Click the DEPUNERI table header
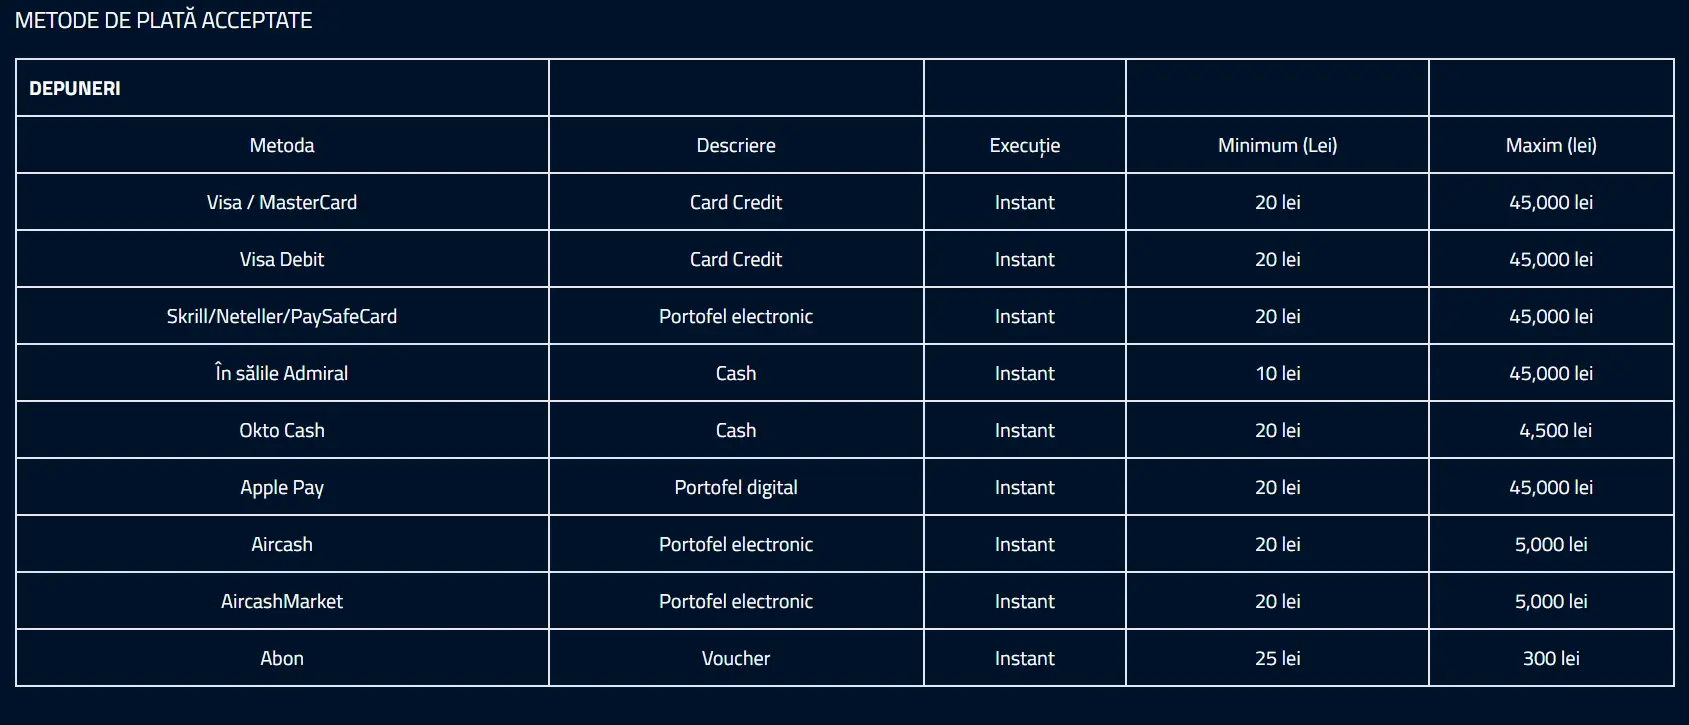Image resolution: width=1689 pixels, height=725 pixels. [75, 88]
